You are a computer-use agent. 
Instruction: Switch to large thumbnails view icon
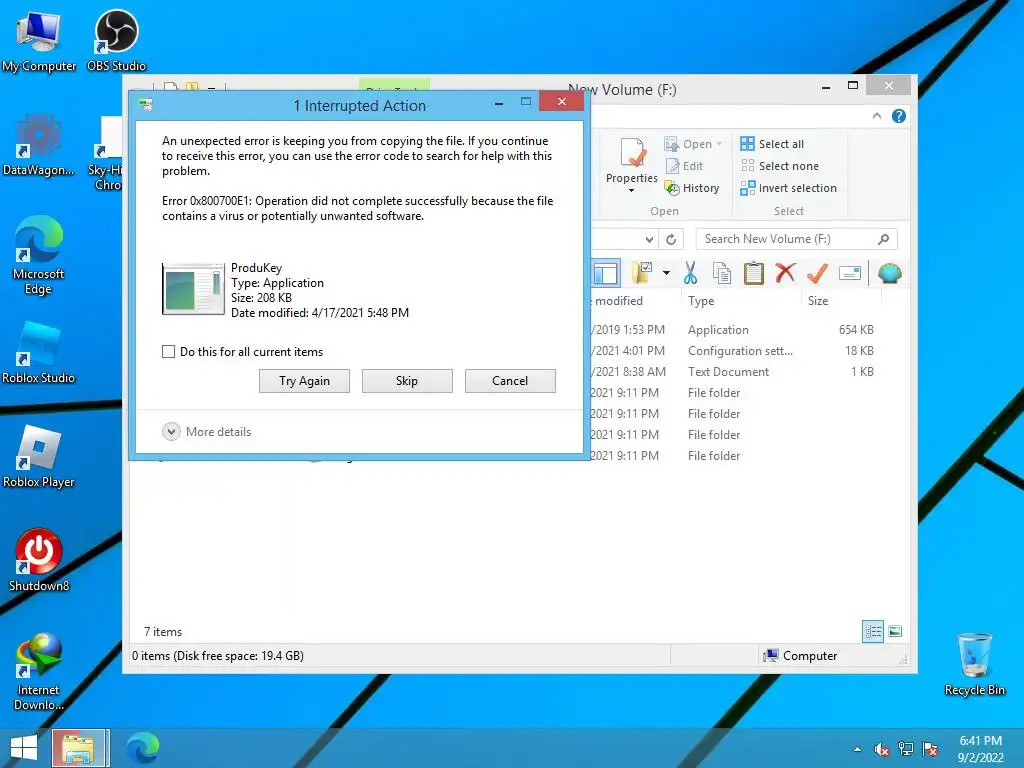[895, 632]
